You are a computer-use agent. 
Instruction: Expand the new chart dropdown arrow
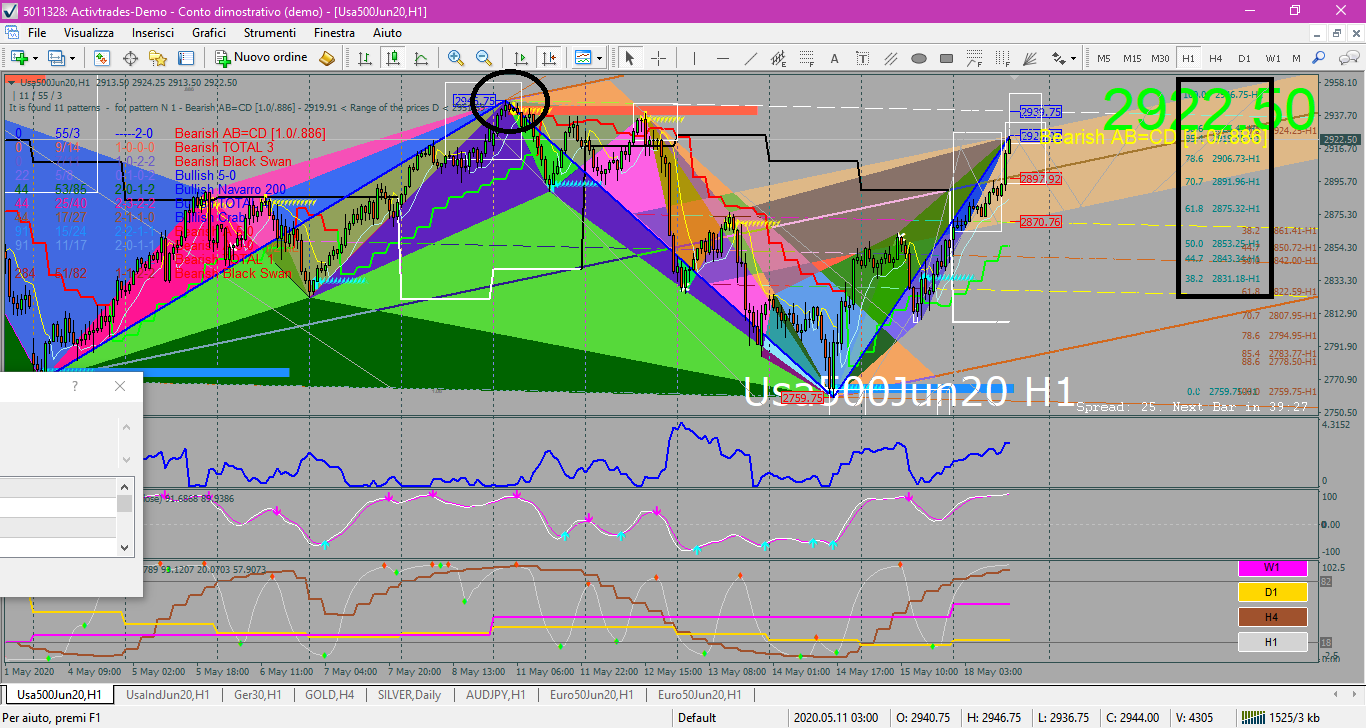(35, 58)
